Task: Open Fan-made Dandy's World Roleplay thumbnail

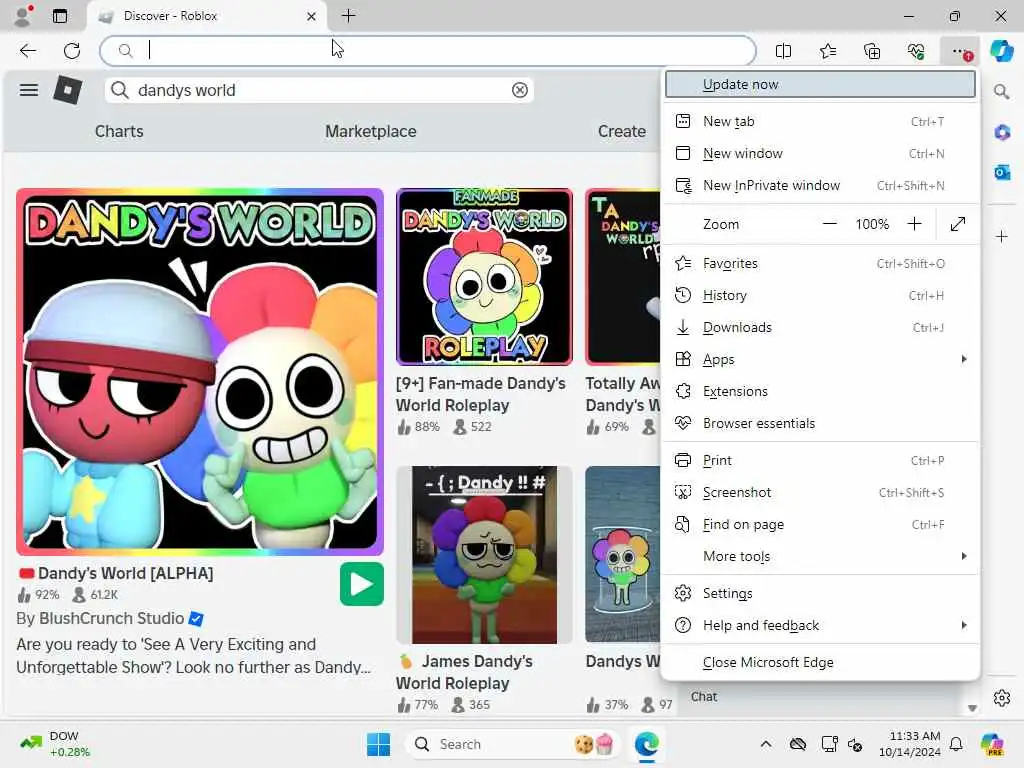Action: click(x=484, y=276)
